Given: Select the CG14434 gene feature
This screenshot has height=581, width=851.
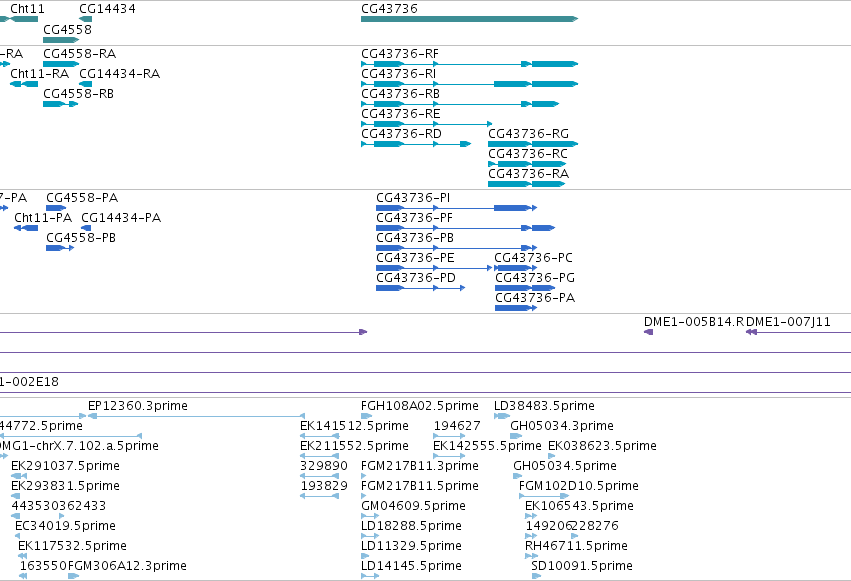Looking at the screenshot, I should [86, 19].
